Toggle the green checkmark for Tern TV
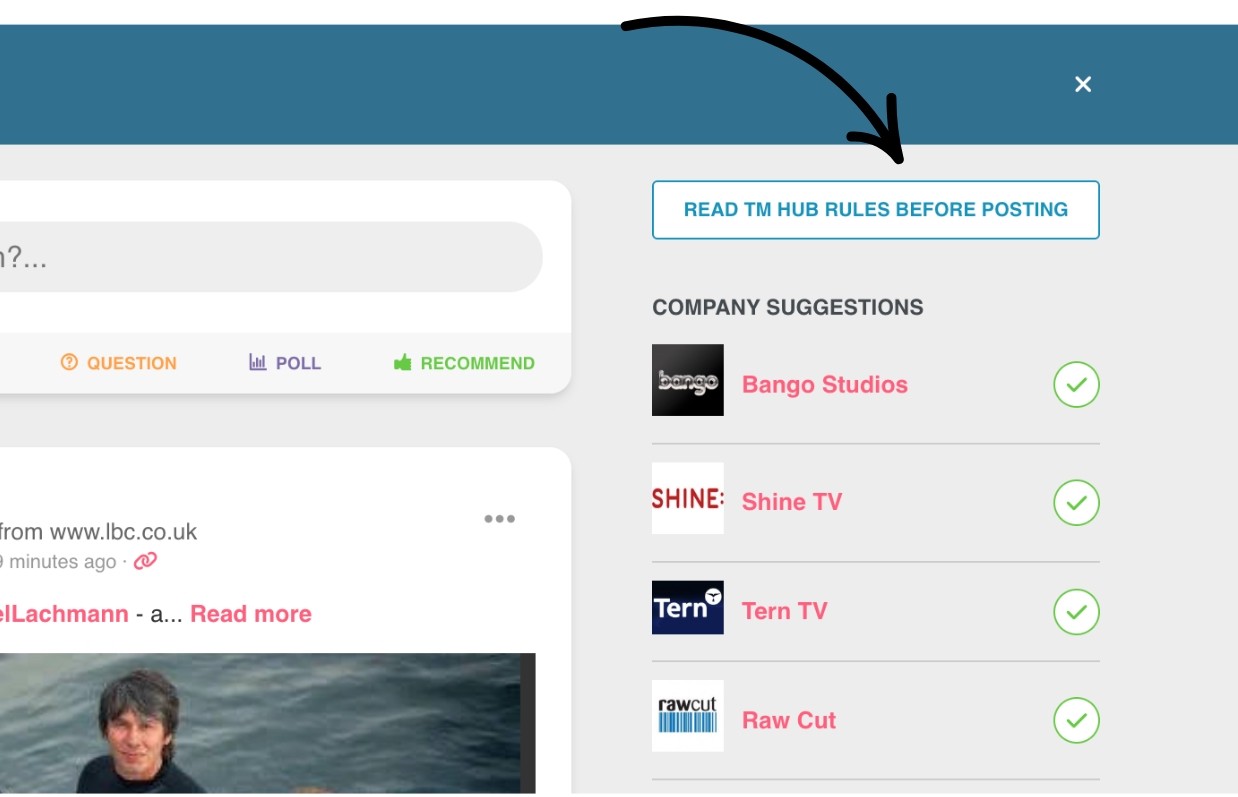Viewport: 1238px width, 797px height. click(1076, 611)
